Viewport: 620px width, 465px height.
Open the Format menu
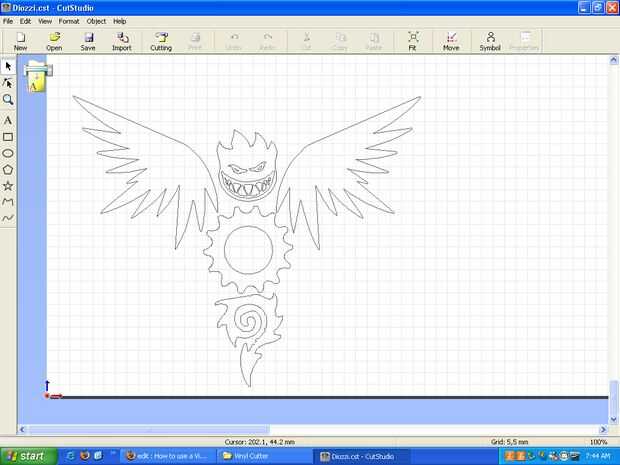pyautogui.click(x=69, y=21)
